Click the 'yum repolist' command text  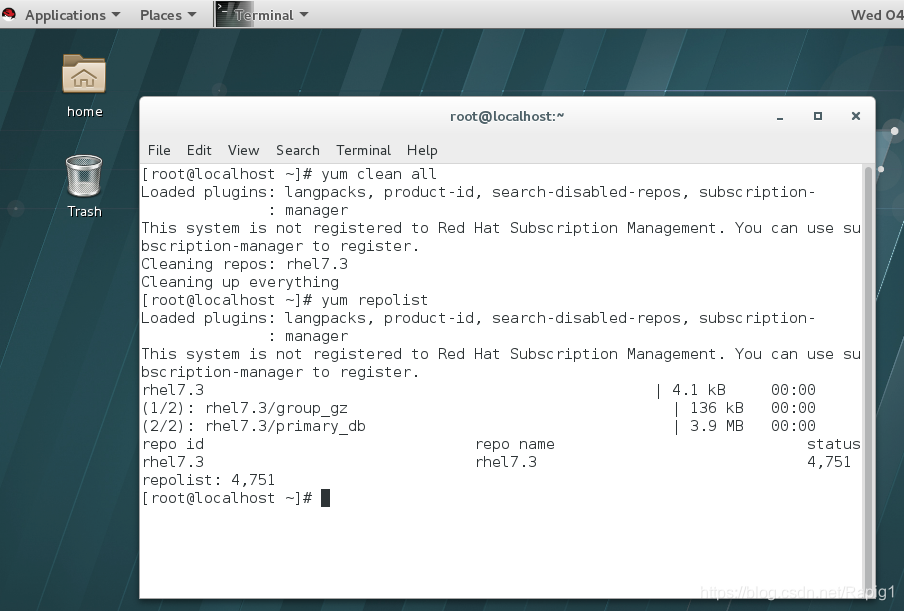pos(374,300)
